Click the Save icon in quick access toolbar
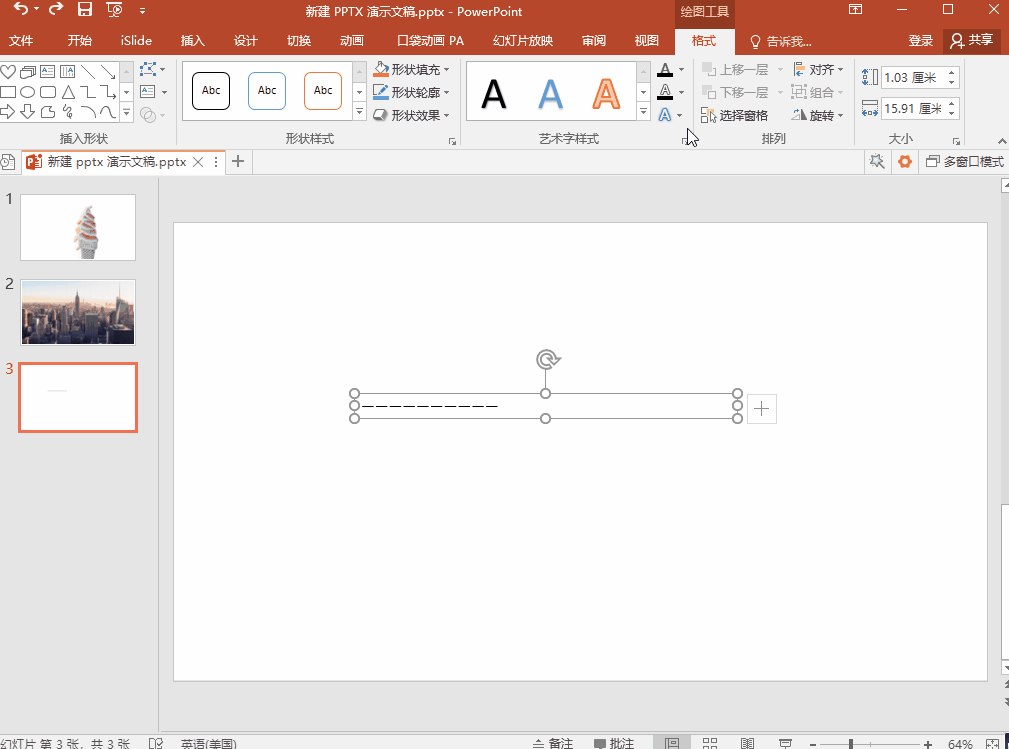The image size is (1009, 749). 85,10
